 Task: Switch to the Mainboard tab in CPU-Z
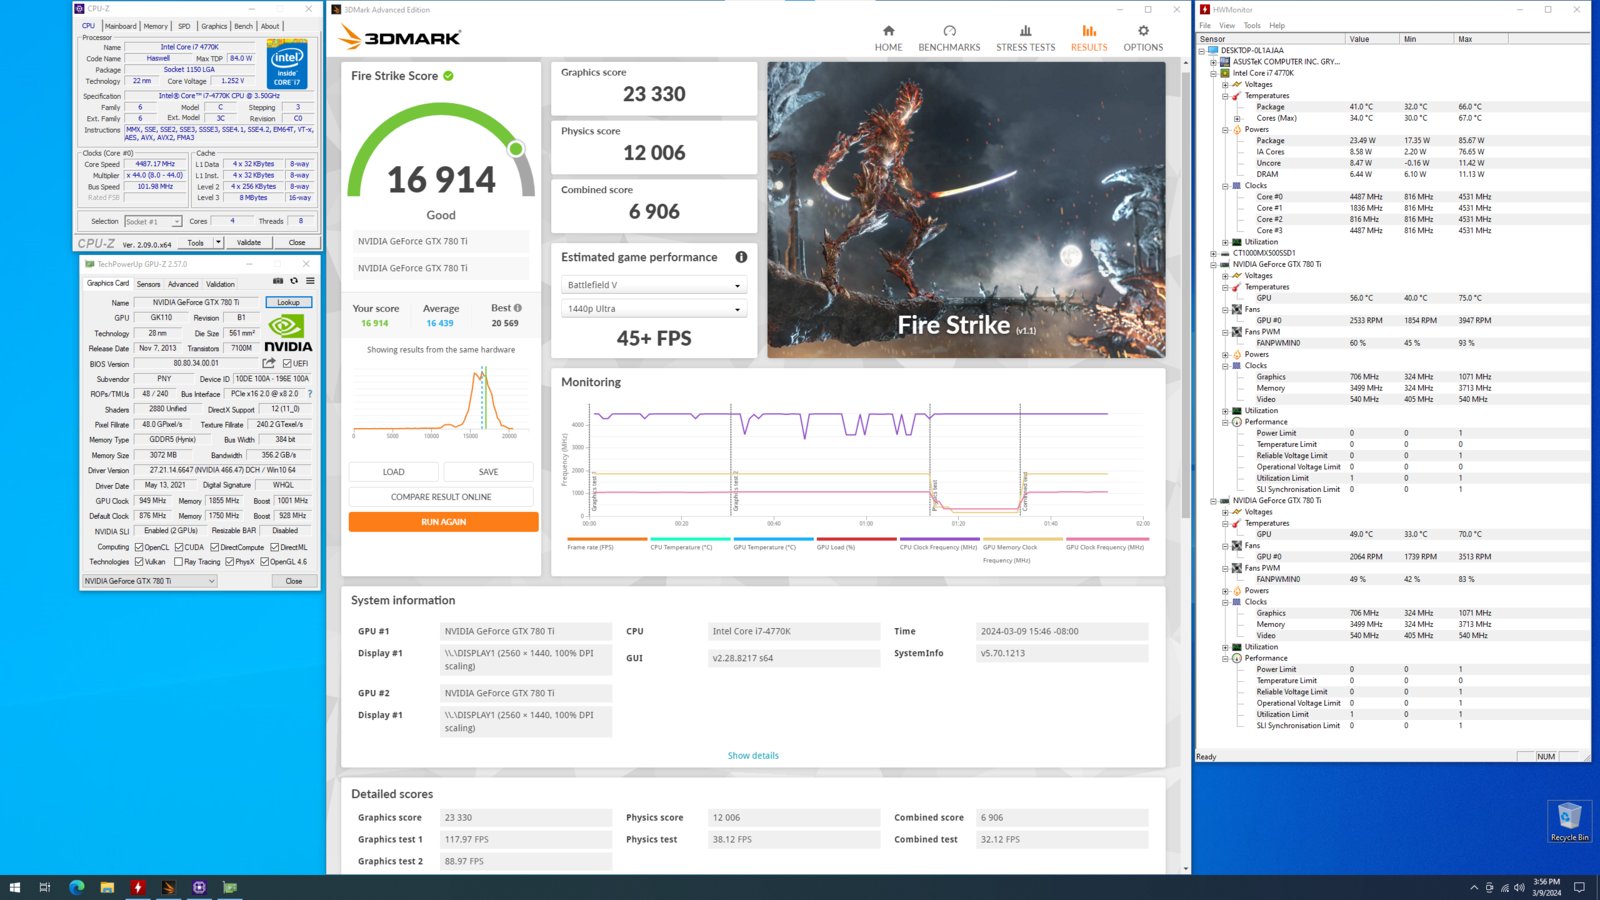click(x=121, y=26)
